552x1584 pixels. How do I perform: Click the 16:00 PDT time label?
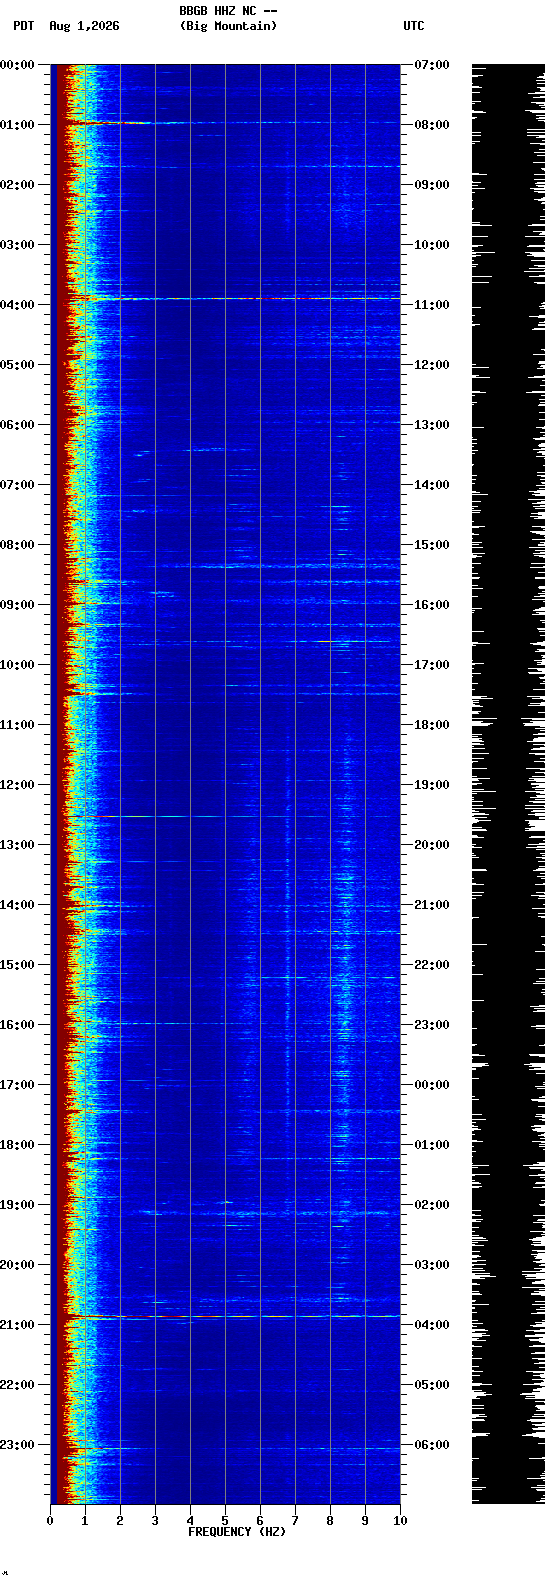18,1025
